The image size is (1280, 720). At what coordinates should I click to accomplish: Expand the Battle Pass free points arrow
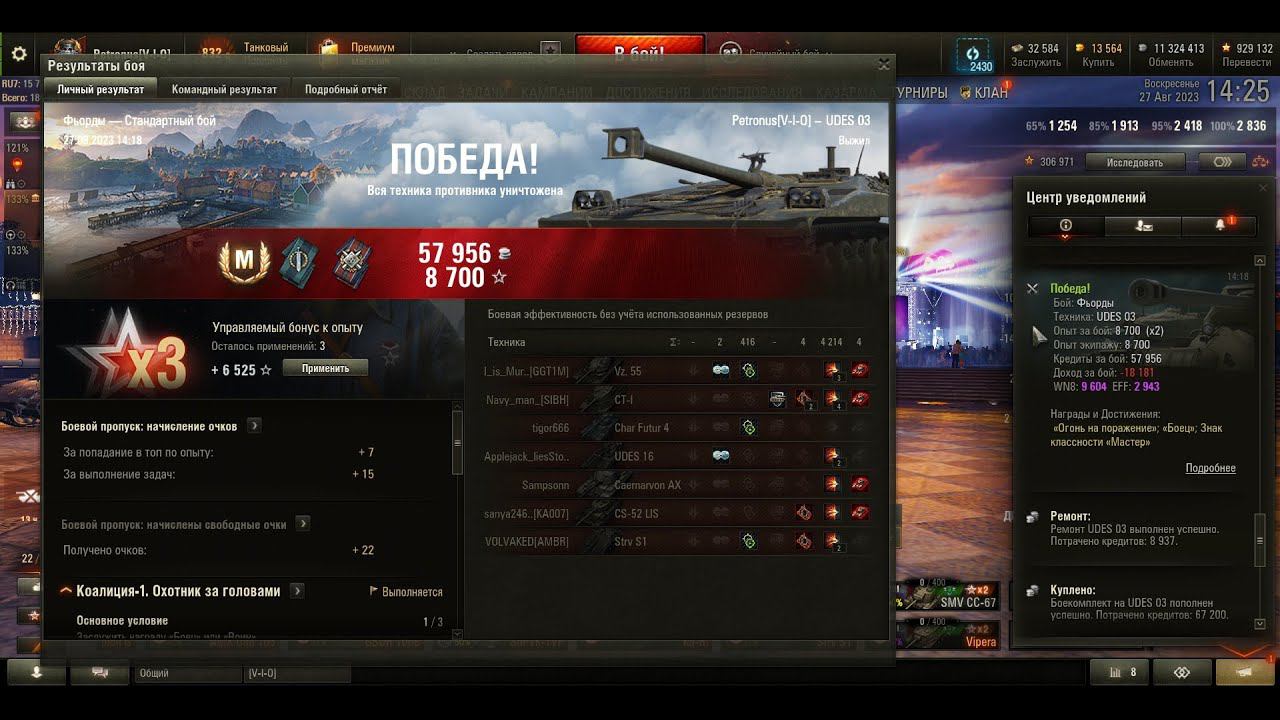(303, 524)
